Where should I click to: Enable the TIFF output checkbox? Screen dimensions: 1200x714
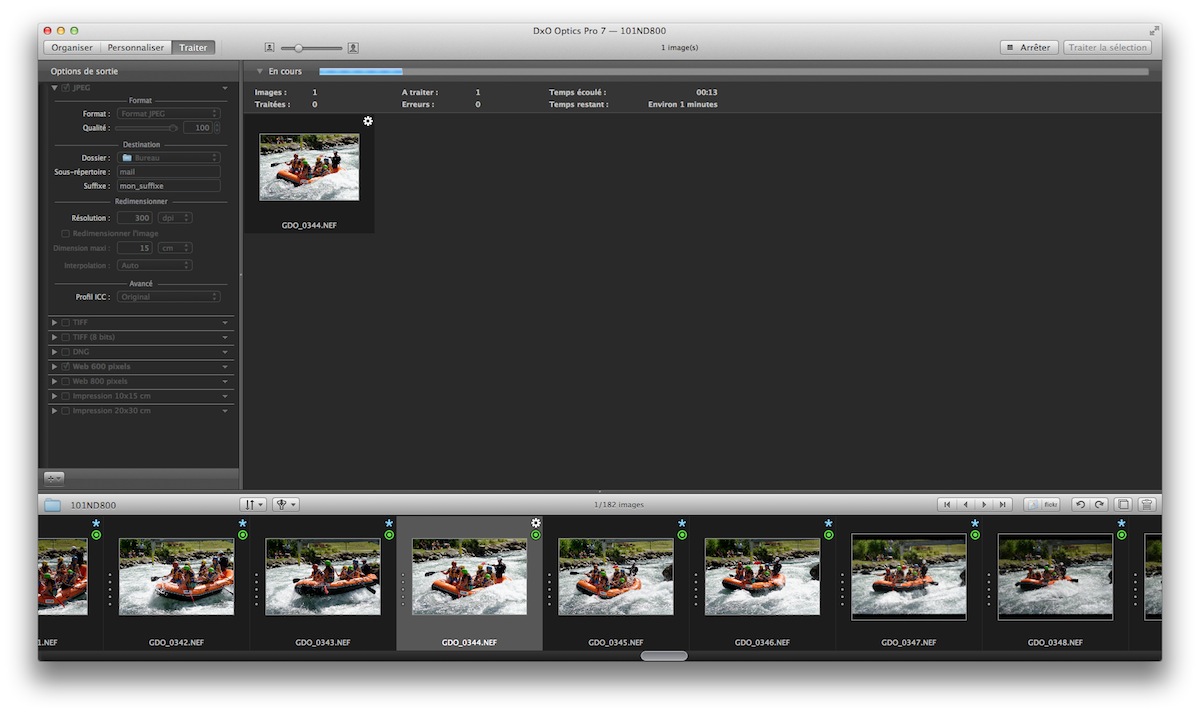click(x=66, y=322)
